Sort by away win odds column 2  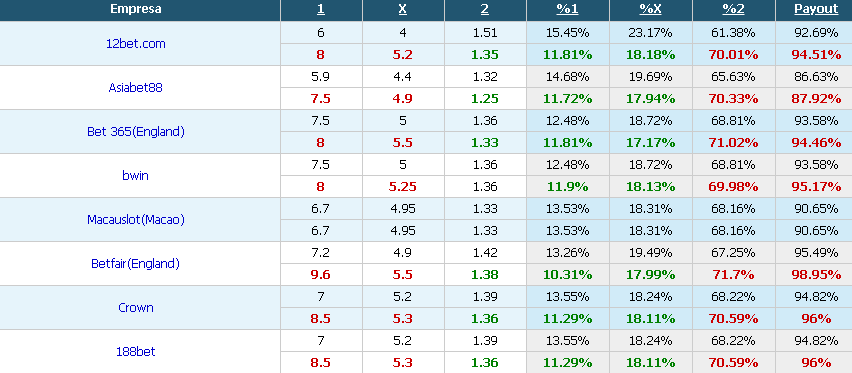(485, 9)
